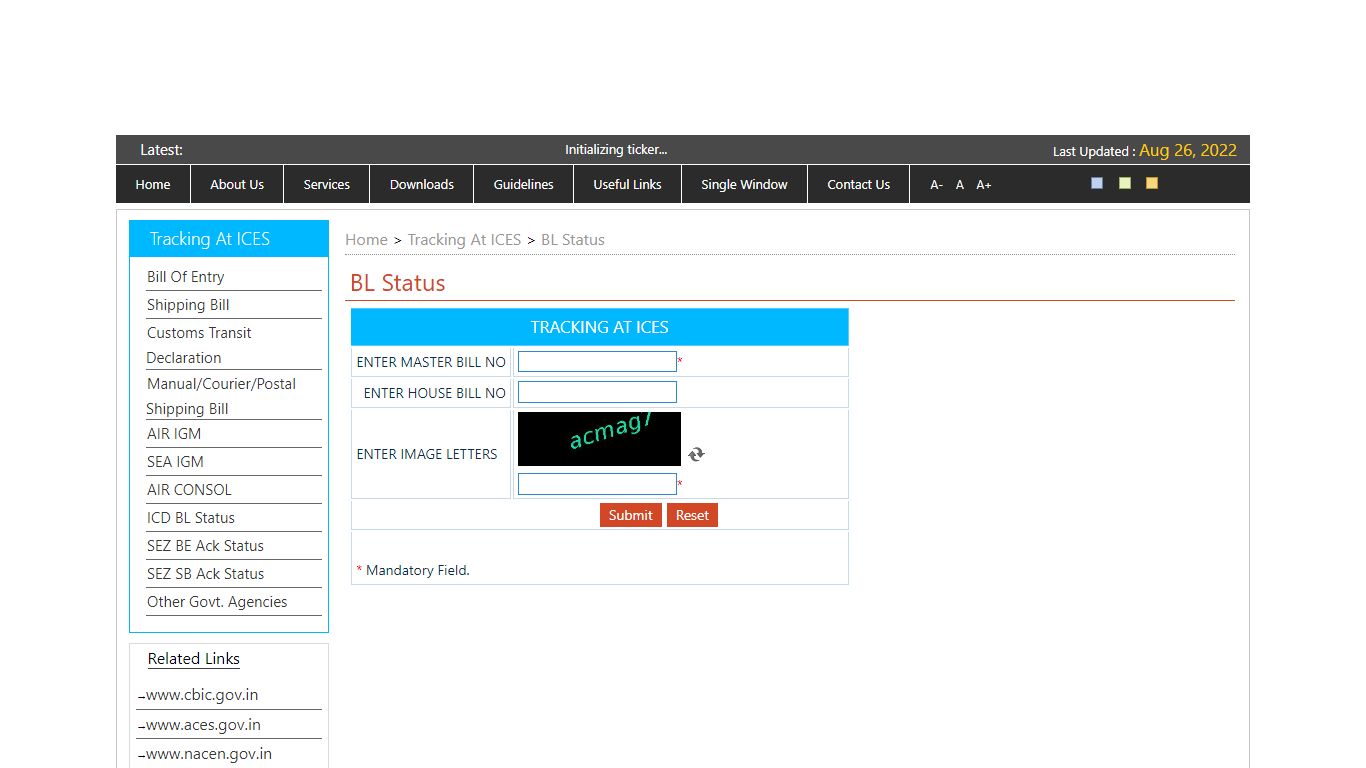Open SEA IGM link

[x=175, y=462]
